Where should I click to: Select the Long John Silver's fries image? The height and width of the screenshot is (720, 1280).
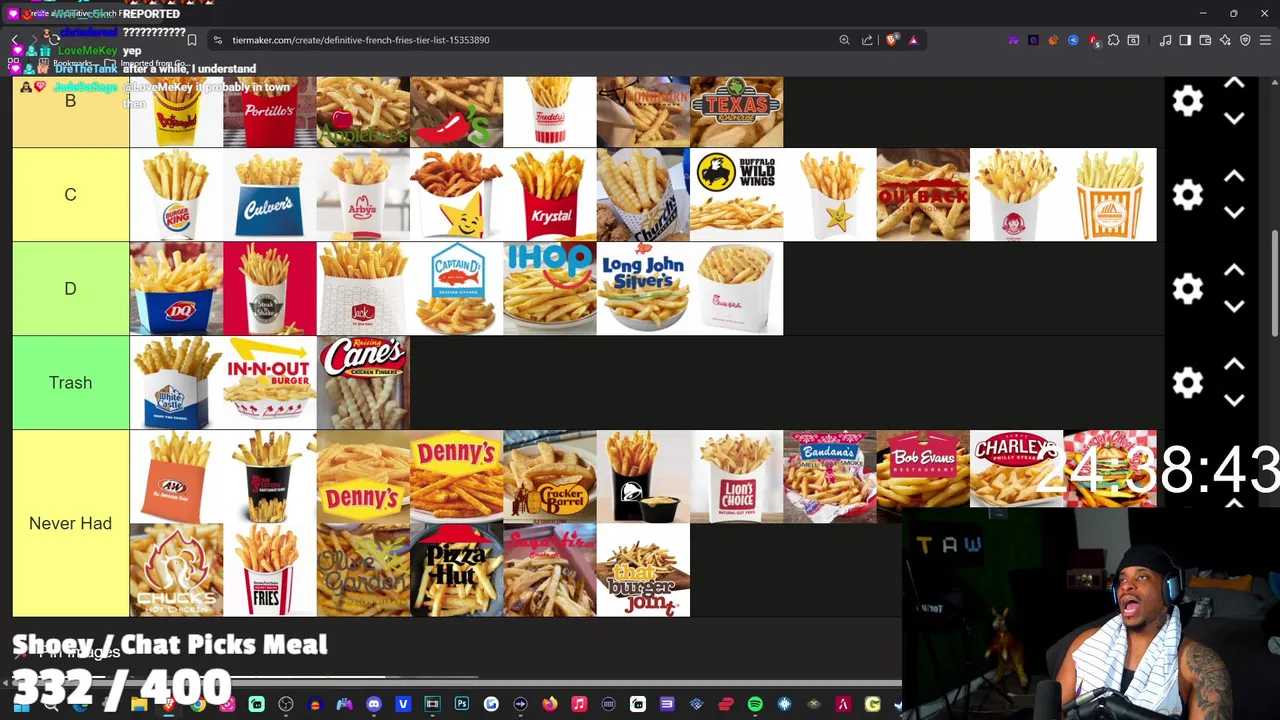[x=643, y=289]
